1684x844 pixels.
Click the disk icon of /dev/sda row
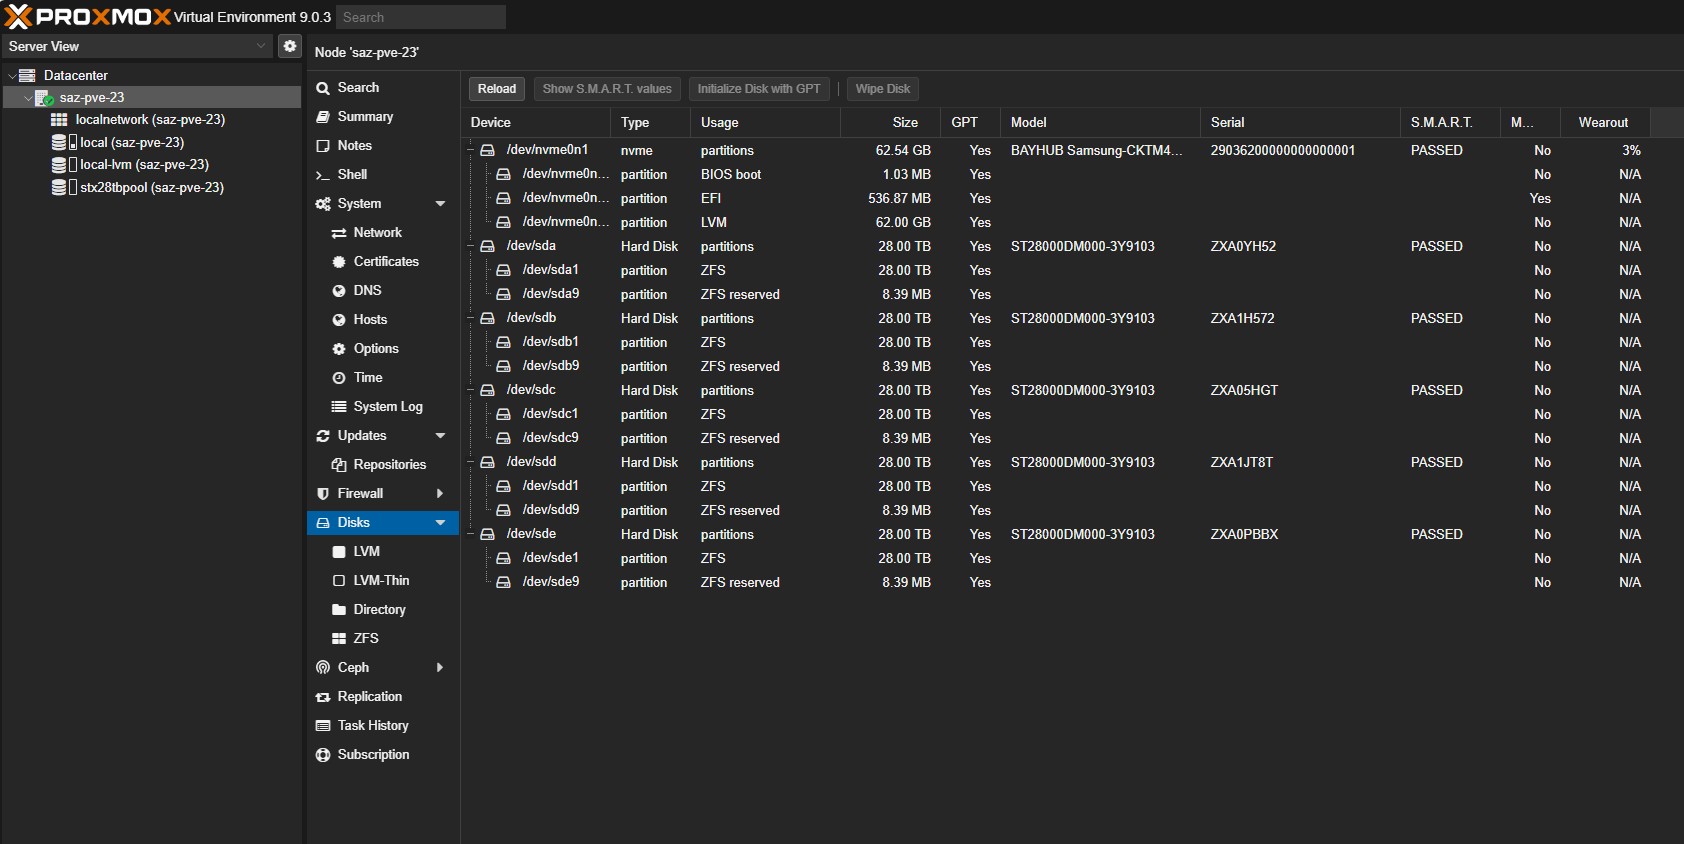(x=488, y=246)
